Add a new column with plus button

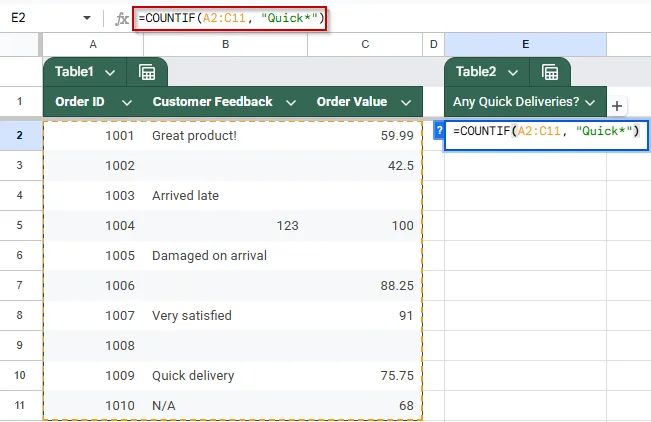pos(617,106)
